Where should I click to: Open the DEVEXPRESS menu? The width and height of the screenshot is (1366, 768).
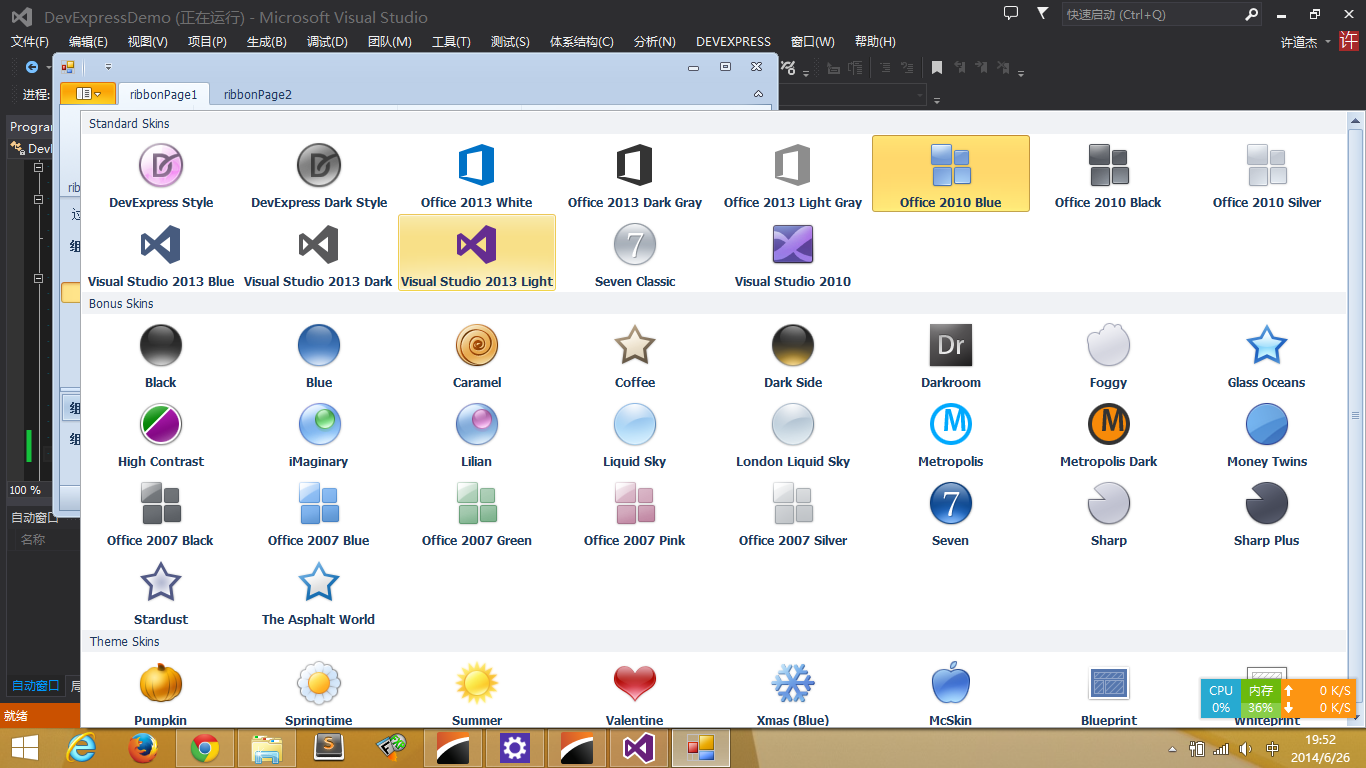pos(734,42)
